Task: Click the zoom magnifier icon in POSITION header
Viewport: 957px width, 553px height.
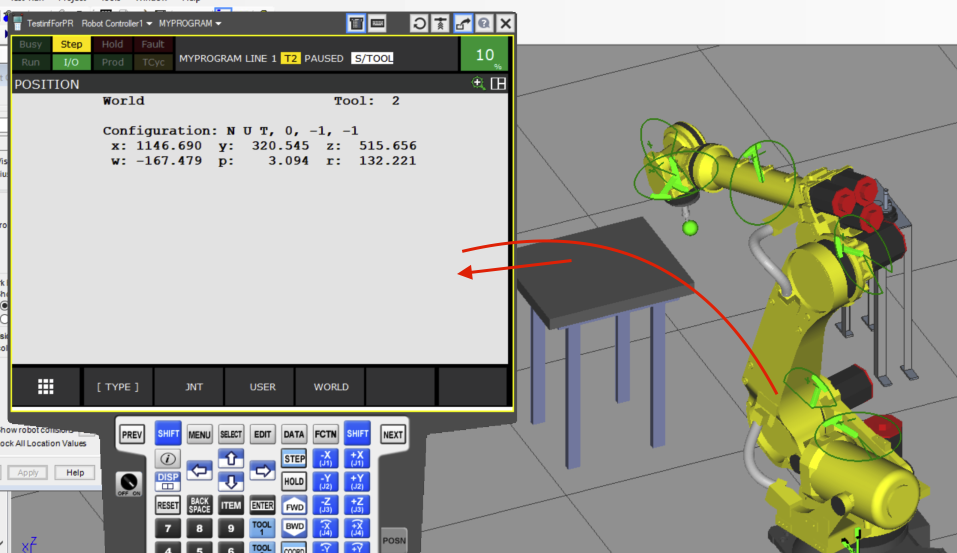Action: tap(478, 84)
